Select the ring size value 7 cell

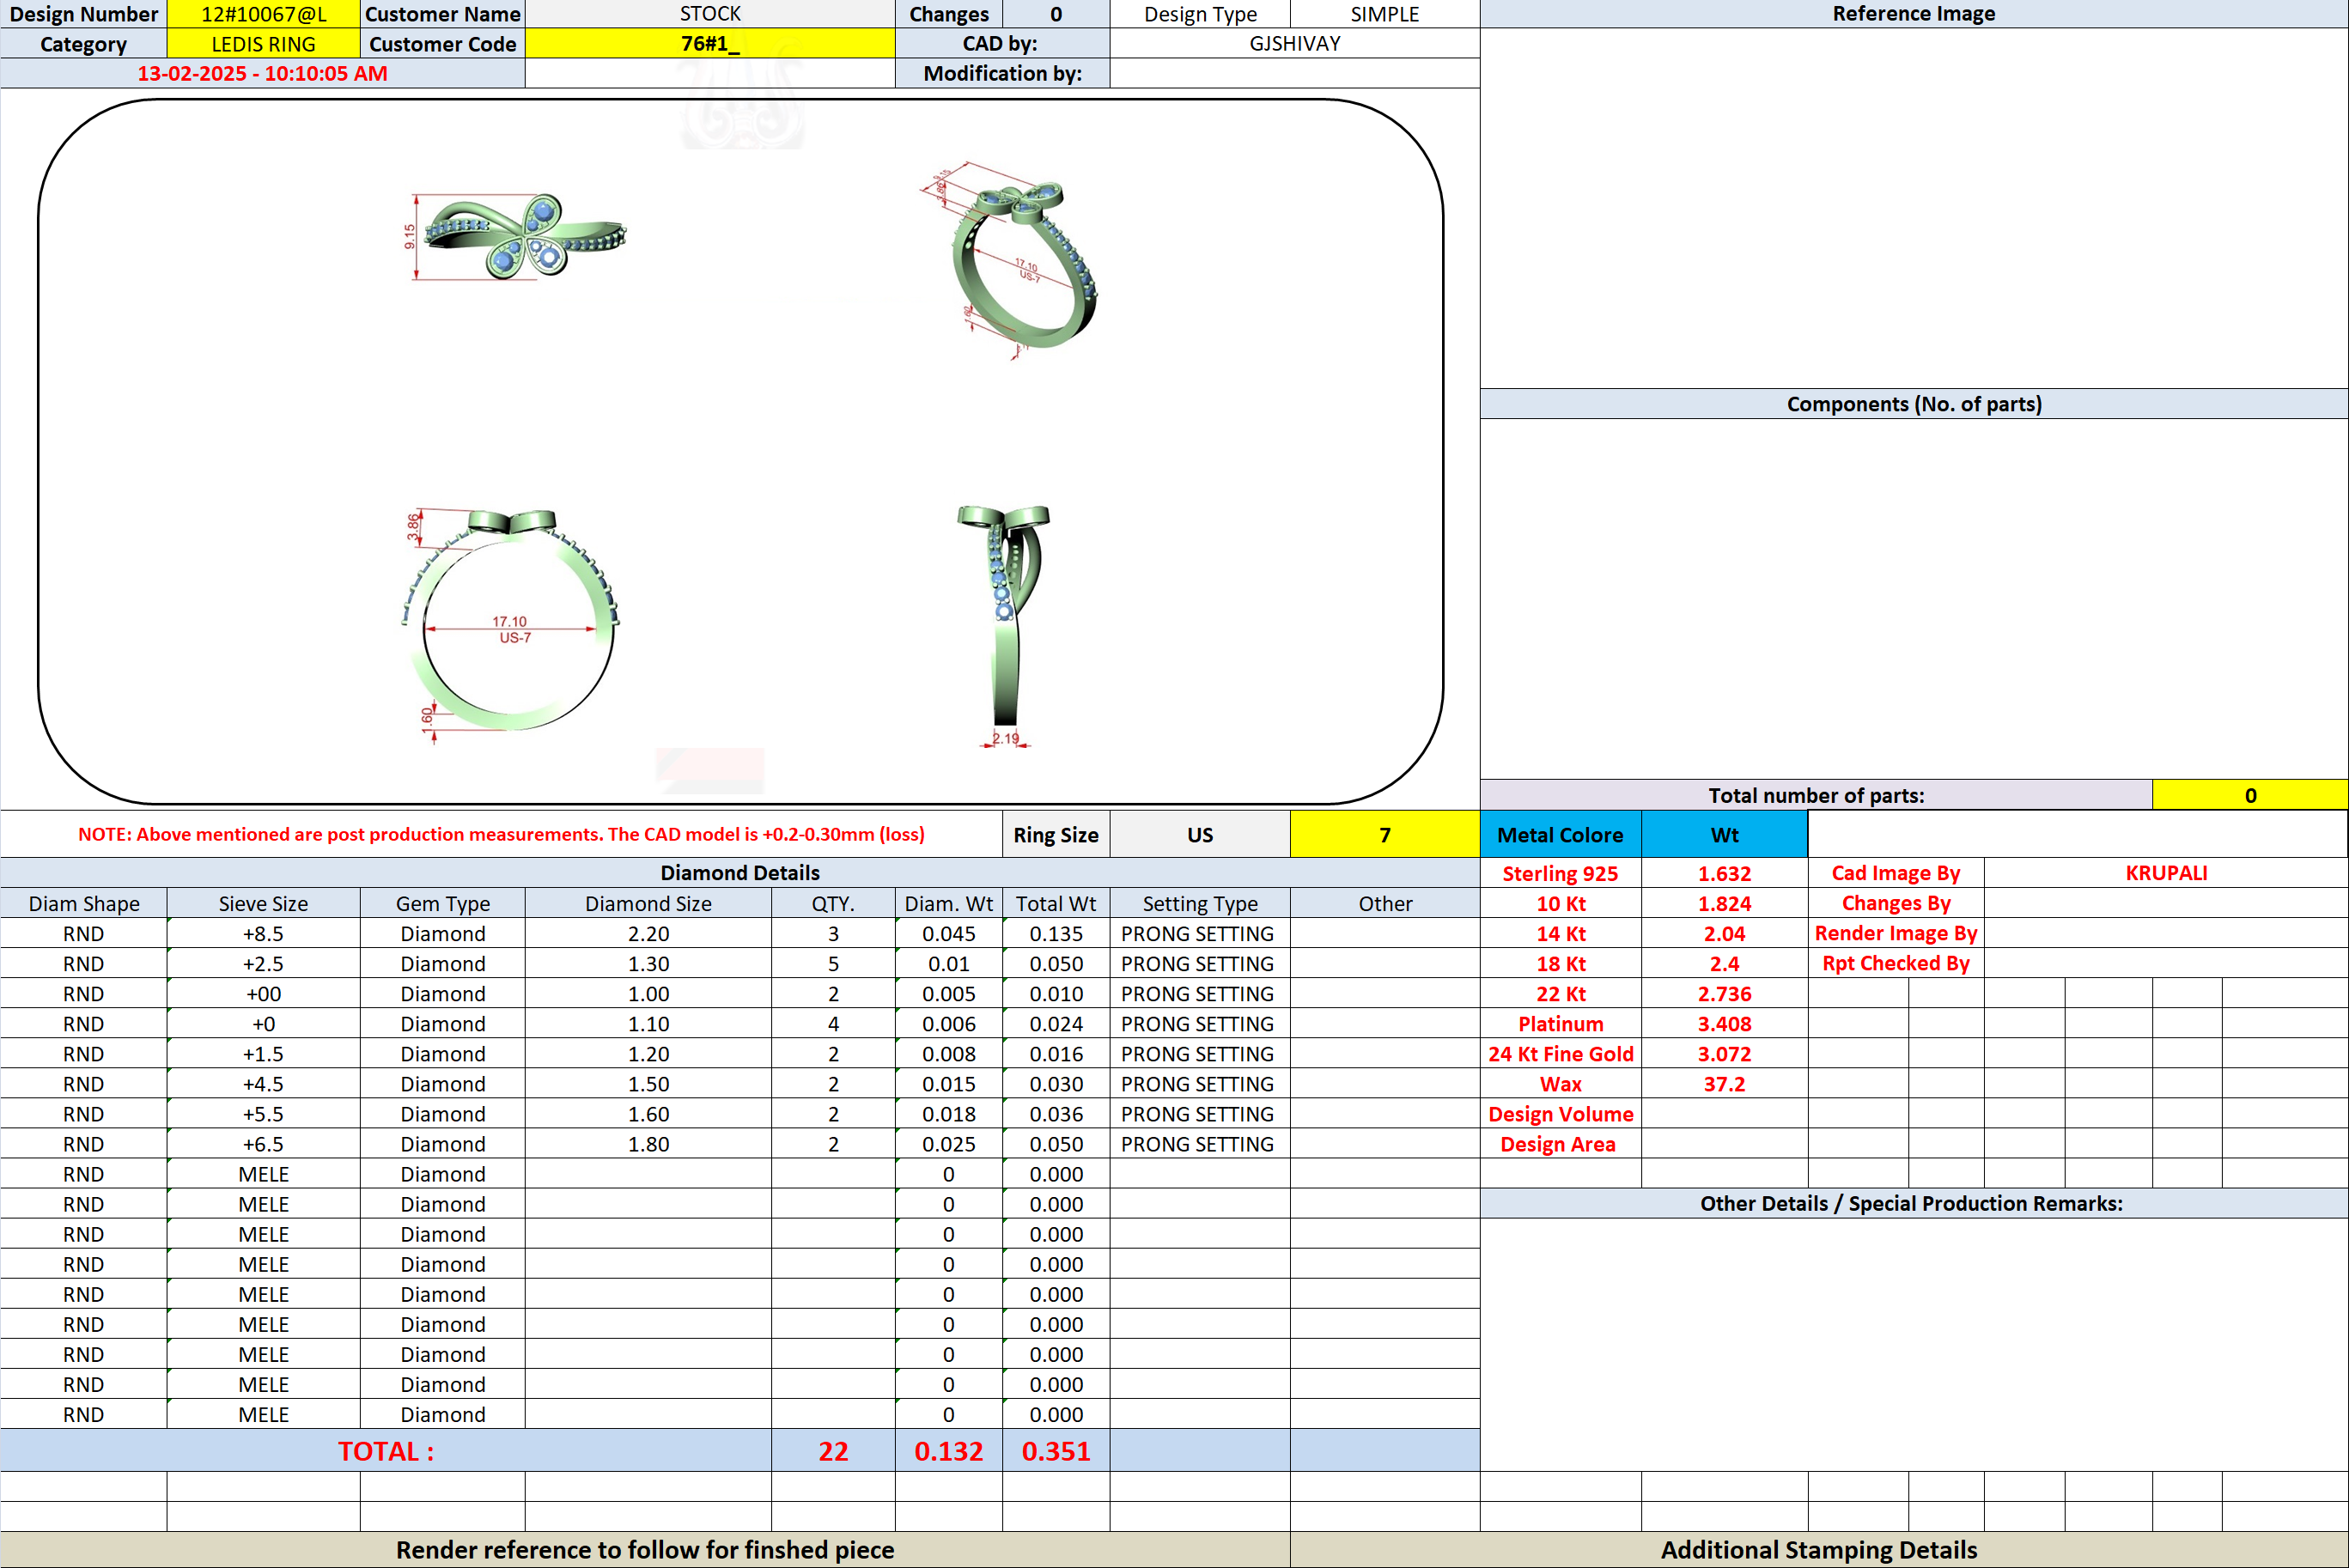tap(1385, 835)
